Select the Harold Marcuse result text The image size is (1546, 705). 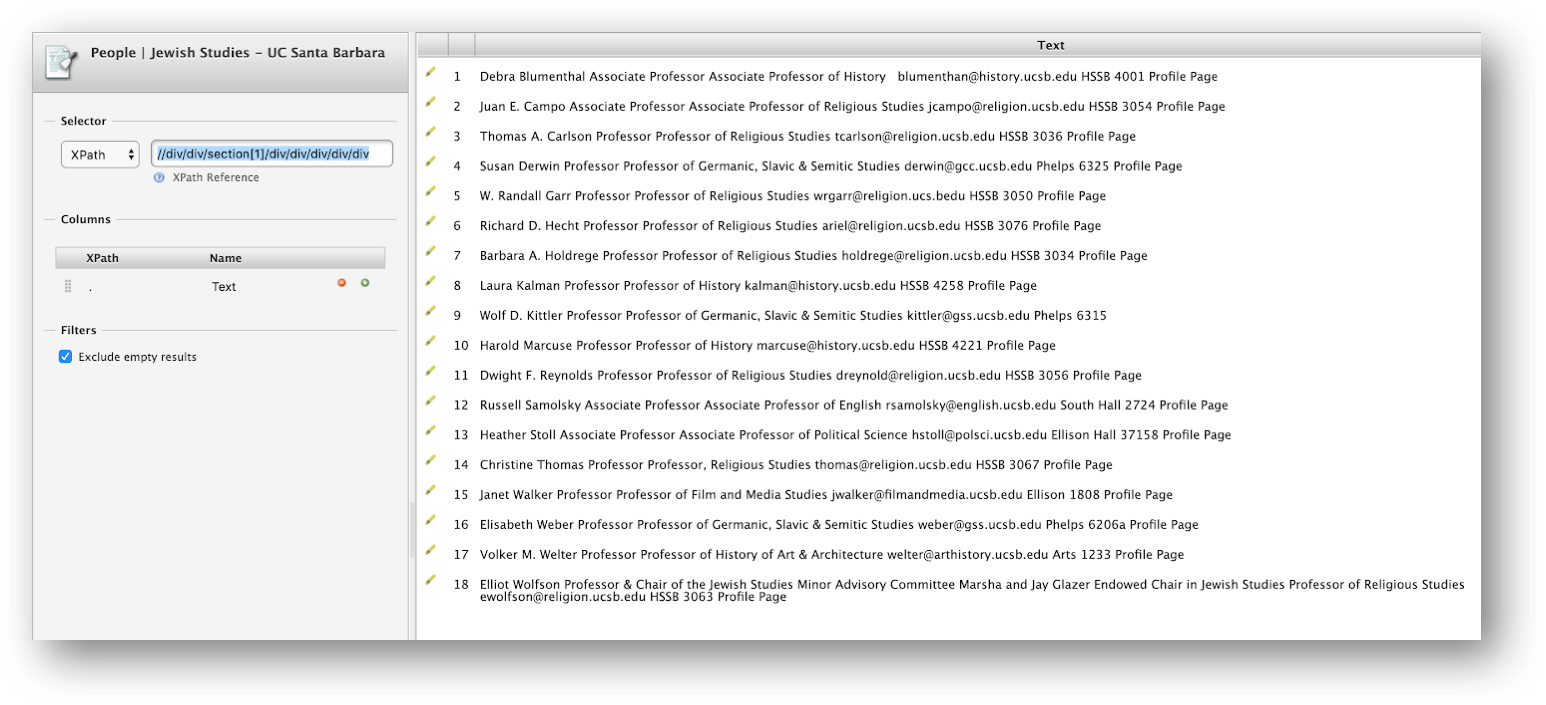point(767,346)
